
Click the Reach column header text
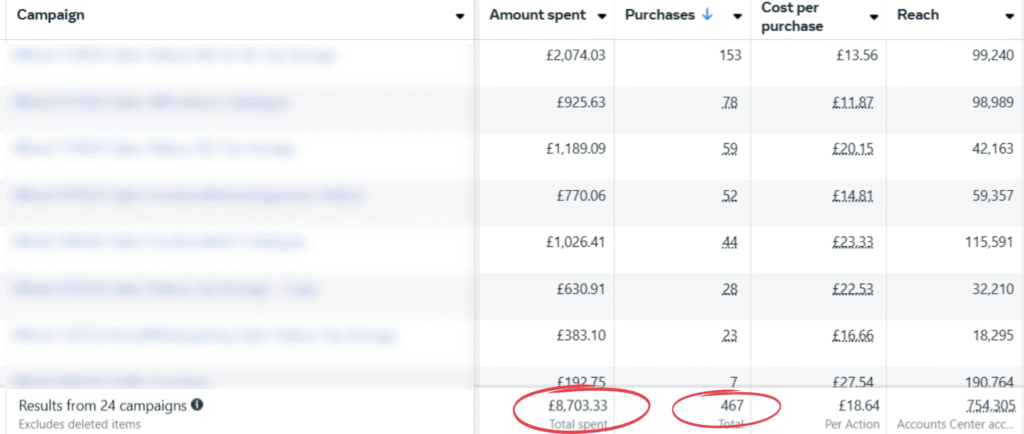pyautogui.click(x=918, y=15)
